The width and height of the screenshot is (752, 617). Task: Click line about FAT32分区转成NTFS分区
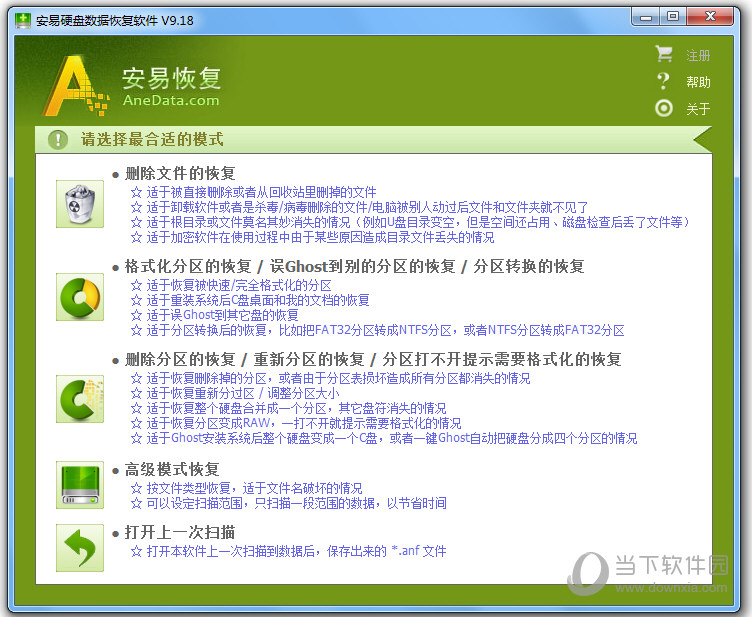coord(385,330)
